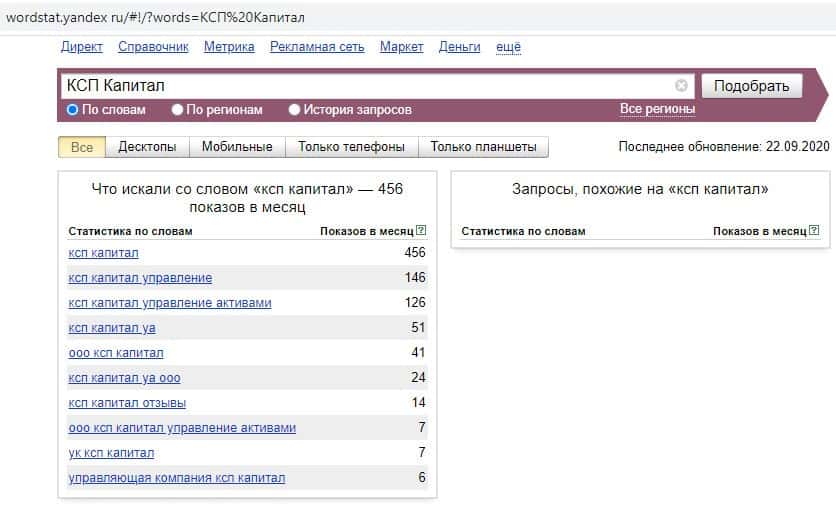The width and height of the screenshot is (836, 507).
Task: Expand the 'ещё' services menu
Action: point(508,47)
